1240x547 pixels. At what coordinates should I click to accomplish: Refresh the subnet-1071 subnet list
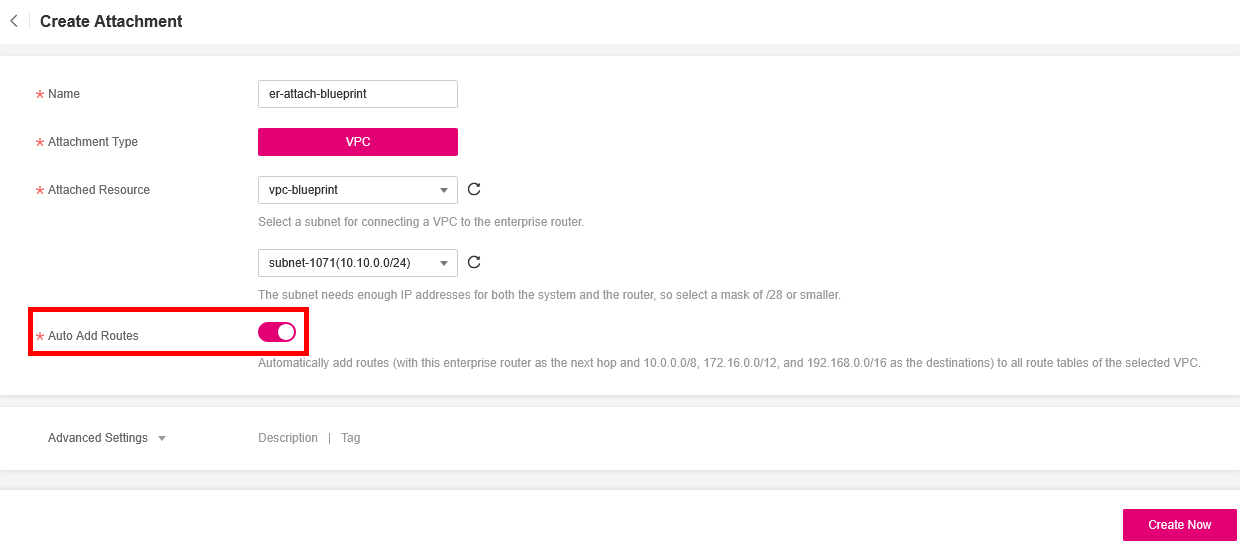click(474, 262)
